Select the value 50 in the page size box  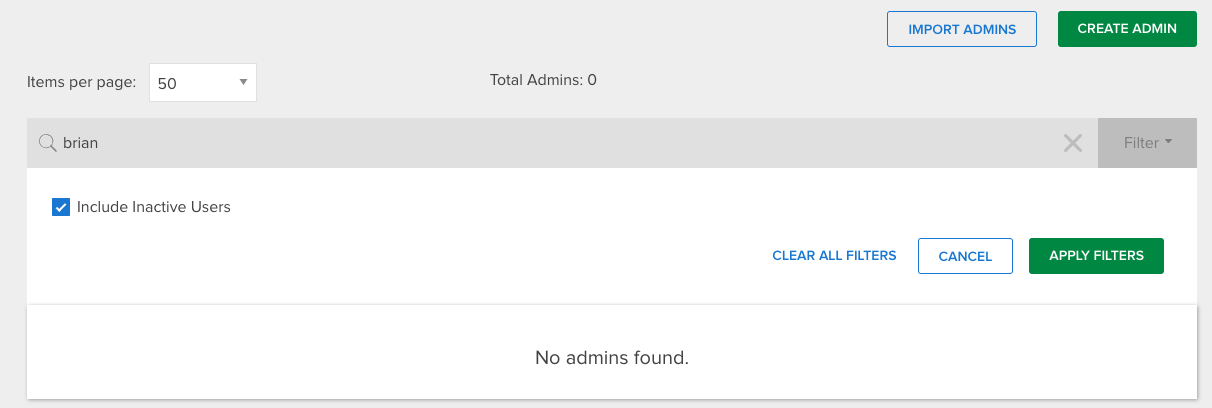[167, 84]
